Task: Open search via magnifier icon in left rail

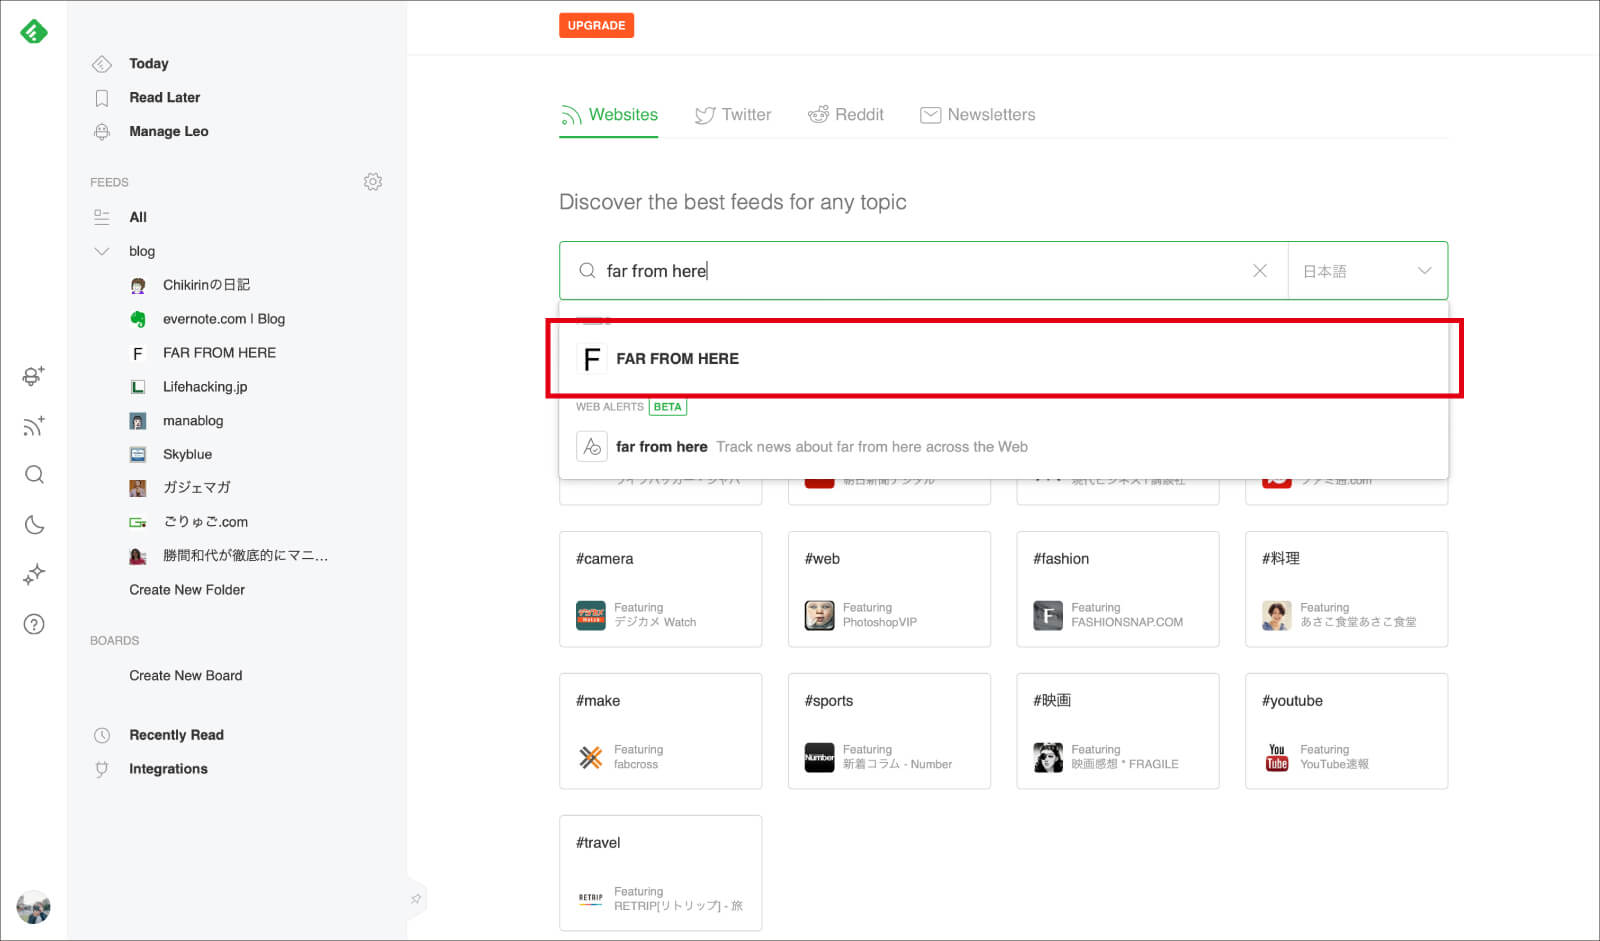Action: click(34, 475)
